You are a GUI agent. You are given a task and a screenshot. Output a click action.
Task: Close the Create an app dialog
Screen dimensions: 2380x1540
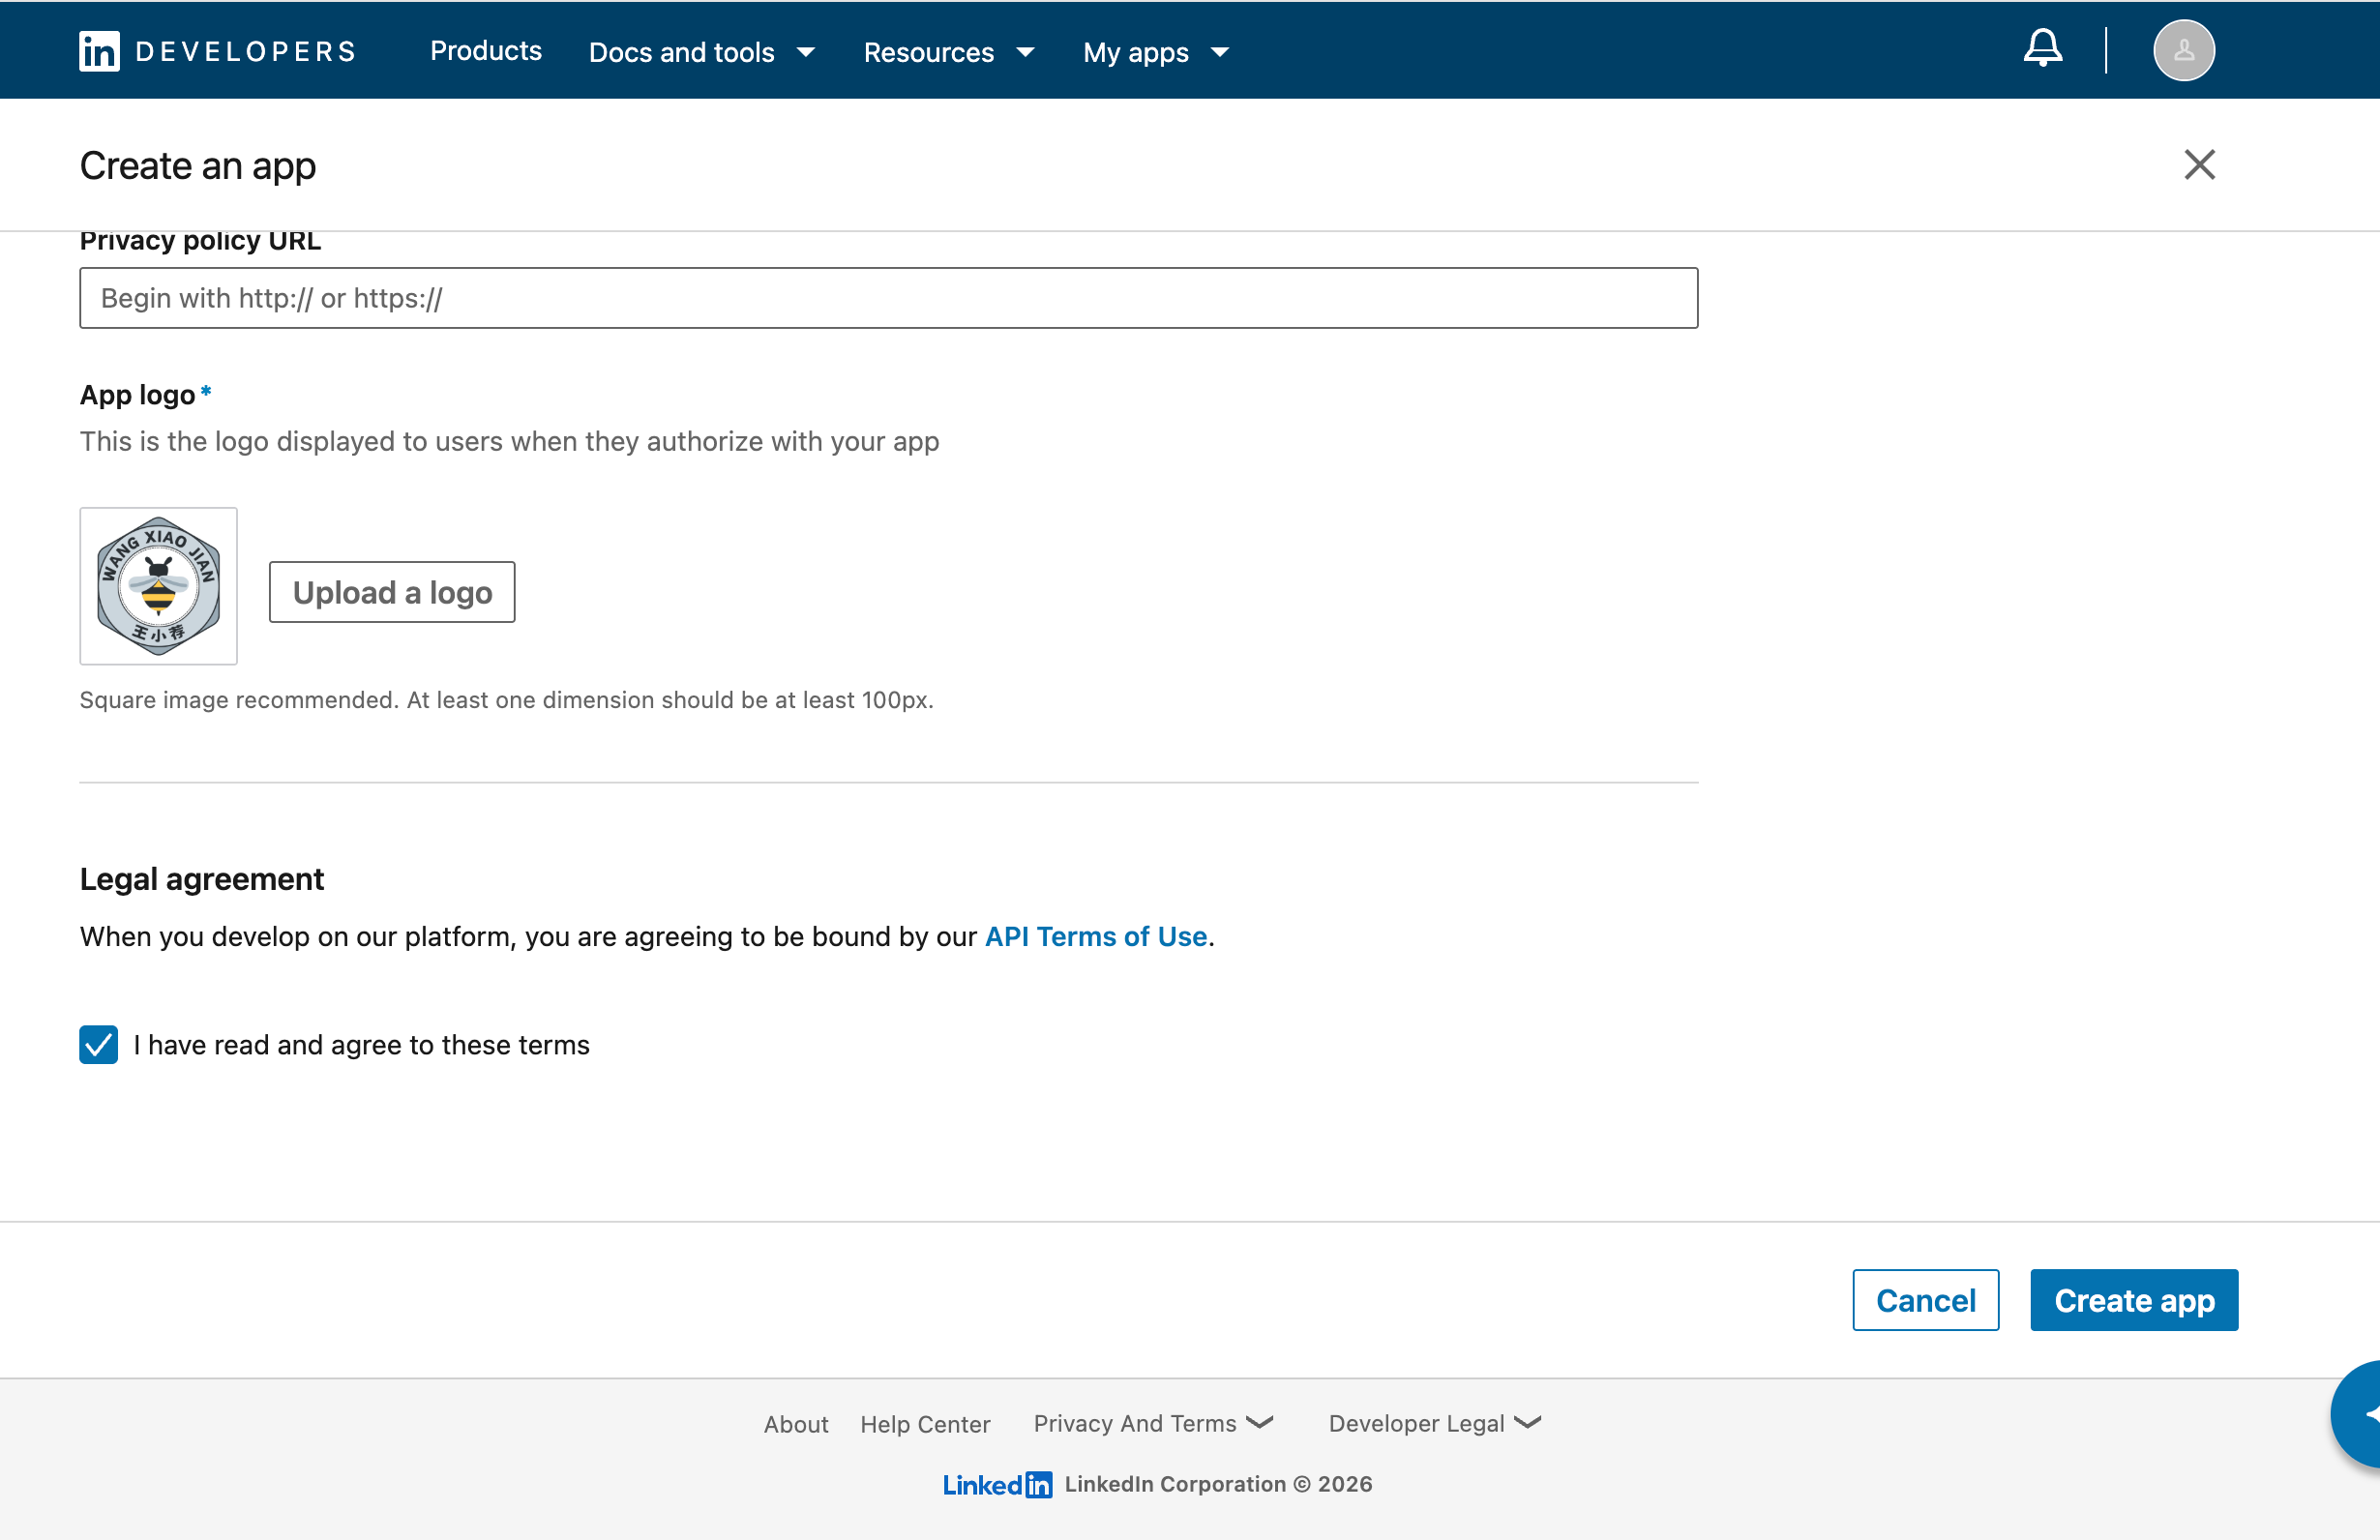pos(2199,165)
